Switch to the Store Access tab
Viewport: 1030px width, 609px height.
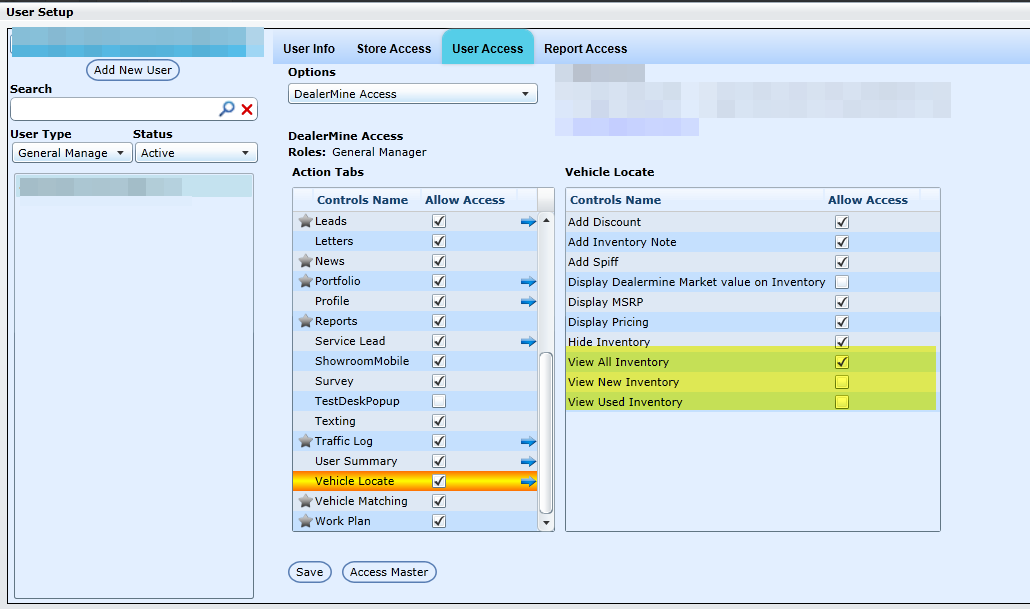point(394,49)
